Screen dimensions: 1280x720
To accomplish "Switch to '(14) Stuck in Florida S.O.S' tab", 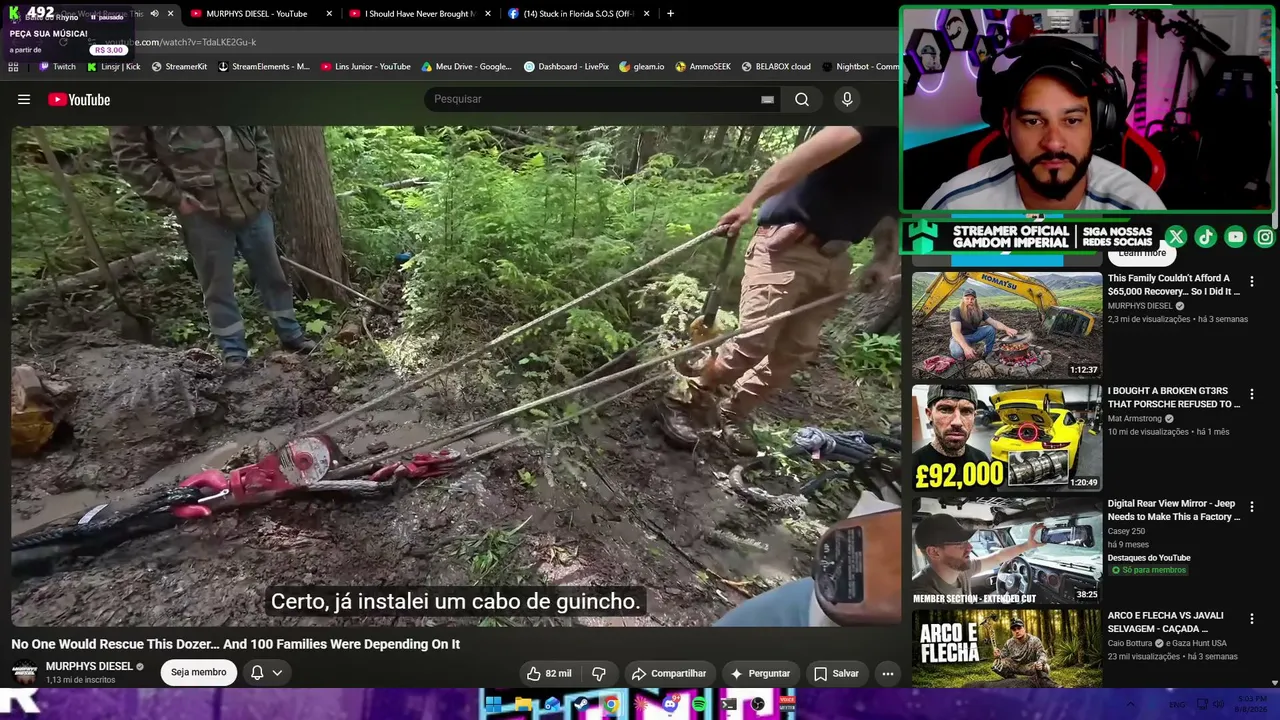I will click(577, 14).
